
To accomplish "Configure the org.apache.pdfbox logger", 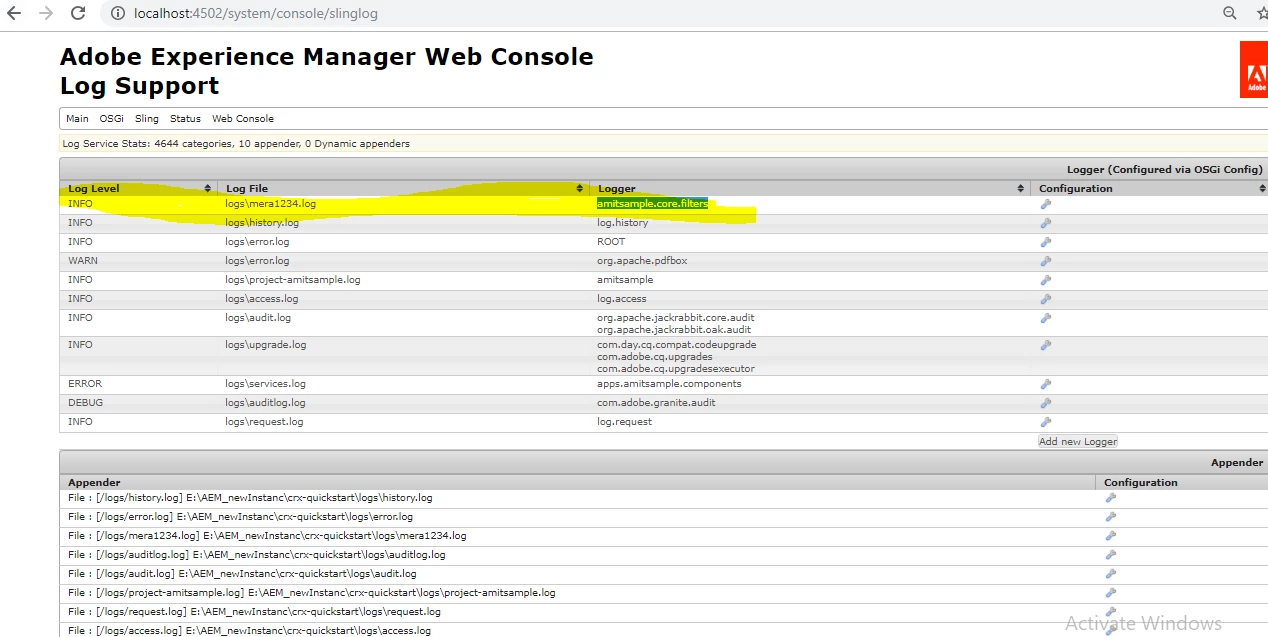I will pyautogui.click(x=1045, y=261).
